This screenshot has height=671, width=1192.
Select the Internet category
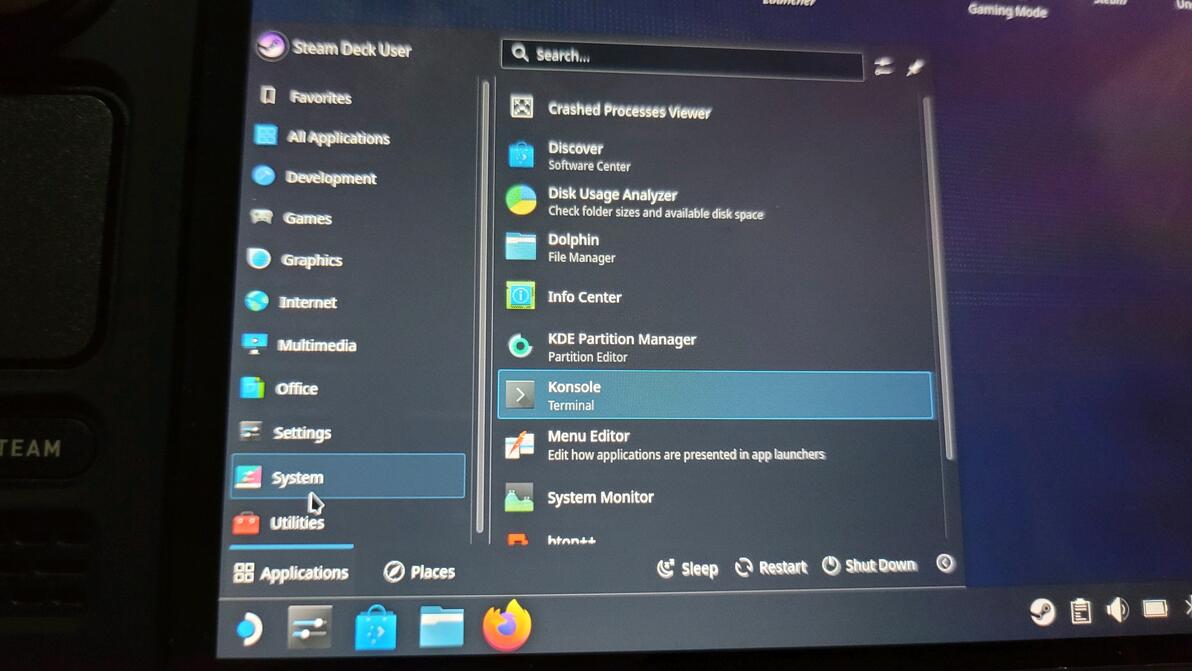(x=291, y=302)
